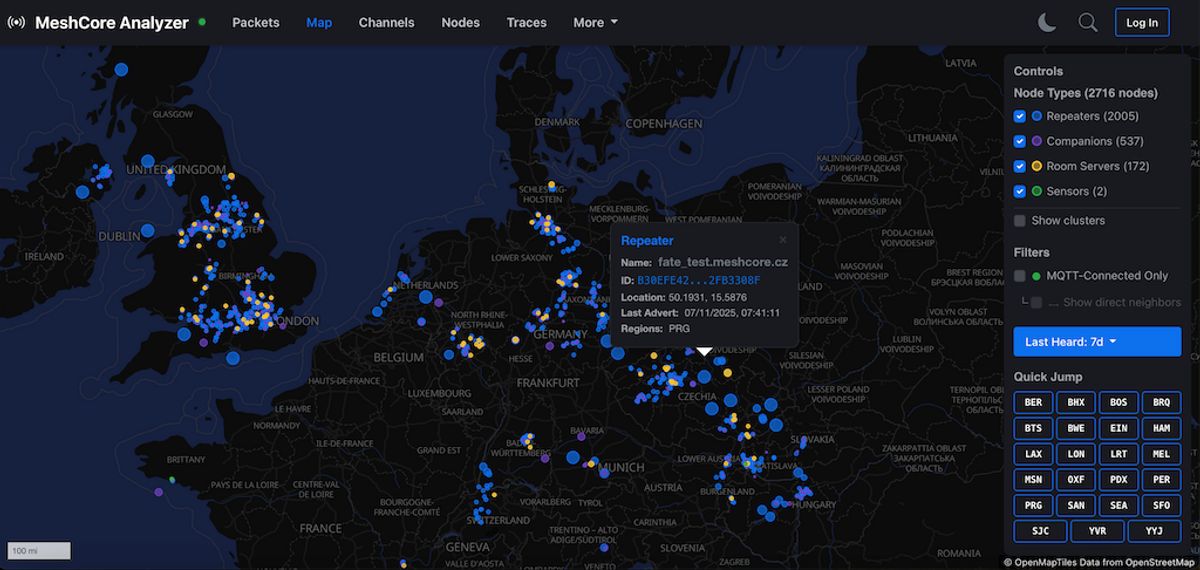The image size is (1200, 570).
Task: Click the purple Companions color dot
Action: click(1037, 141)
